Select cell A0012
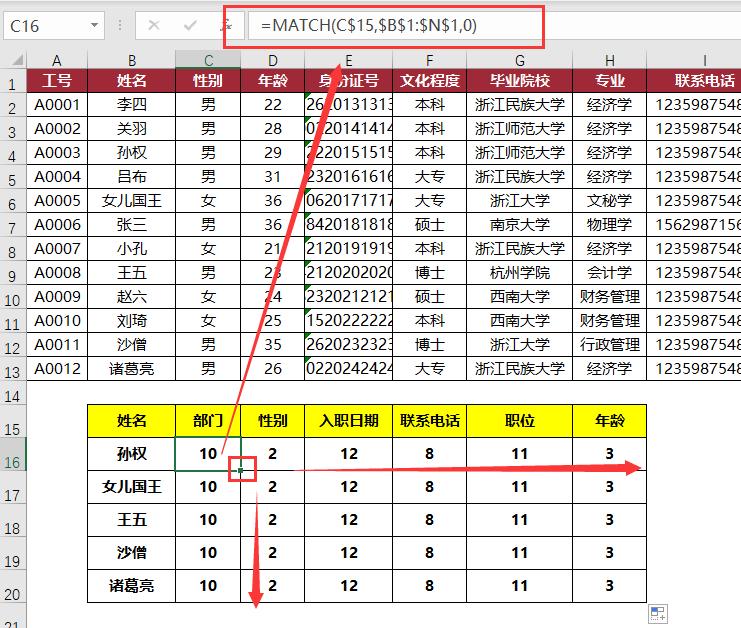This screenshot has width=741, height=628. tap(57, 368)
